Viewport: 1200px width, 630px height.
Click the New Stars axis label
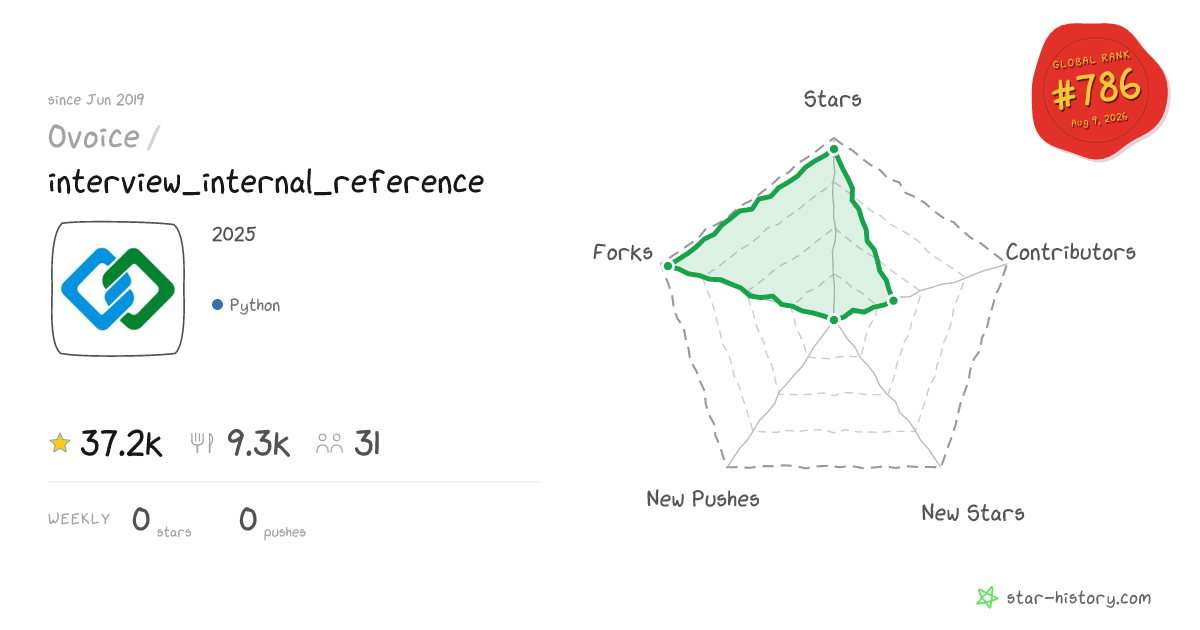pos(973,513)
